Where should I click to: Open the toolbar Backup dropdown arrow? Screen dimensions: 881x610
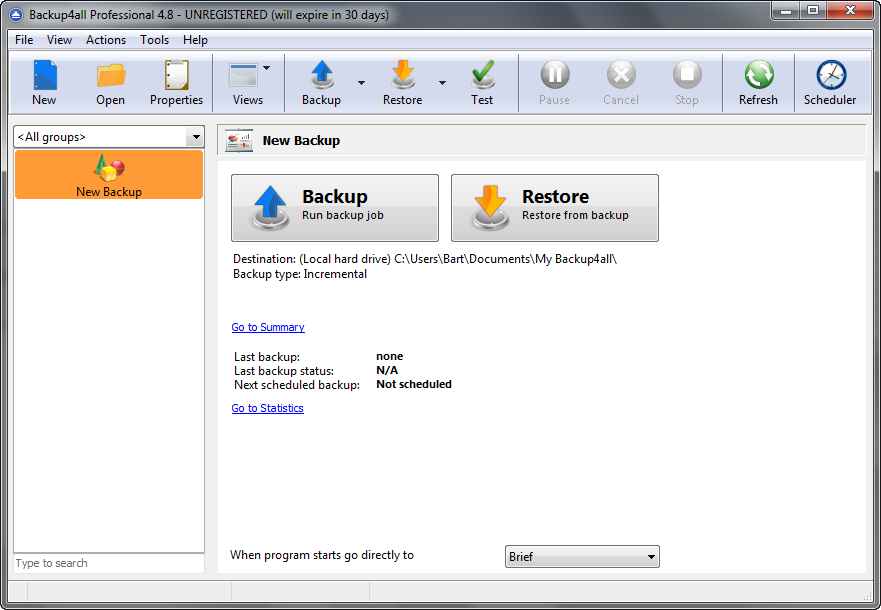(x=361, y=83)
